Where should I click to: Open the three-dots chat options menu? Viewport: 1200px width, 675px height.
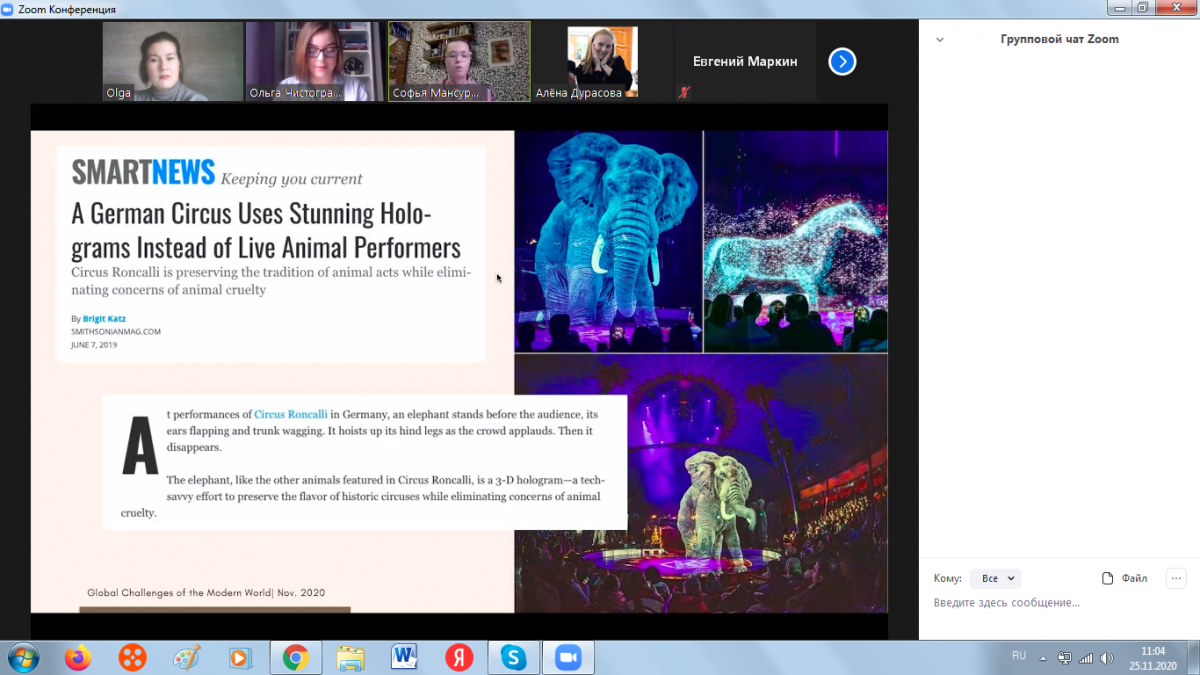[1176, 578]
